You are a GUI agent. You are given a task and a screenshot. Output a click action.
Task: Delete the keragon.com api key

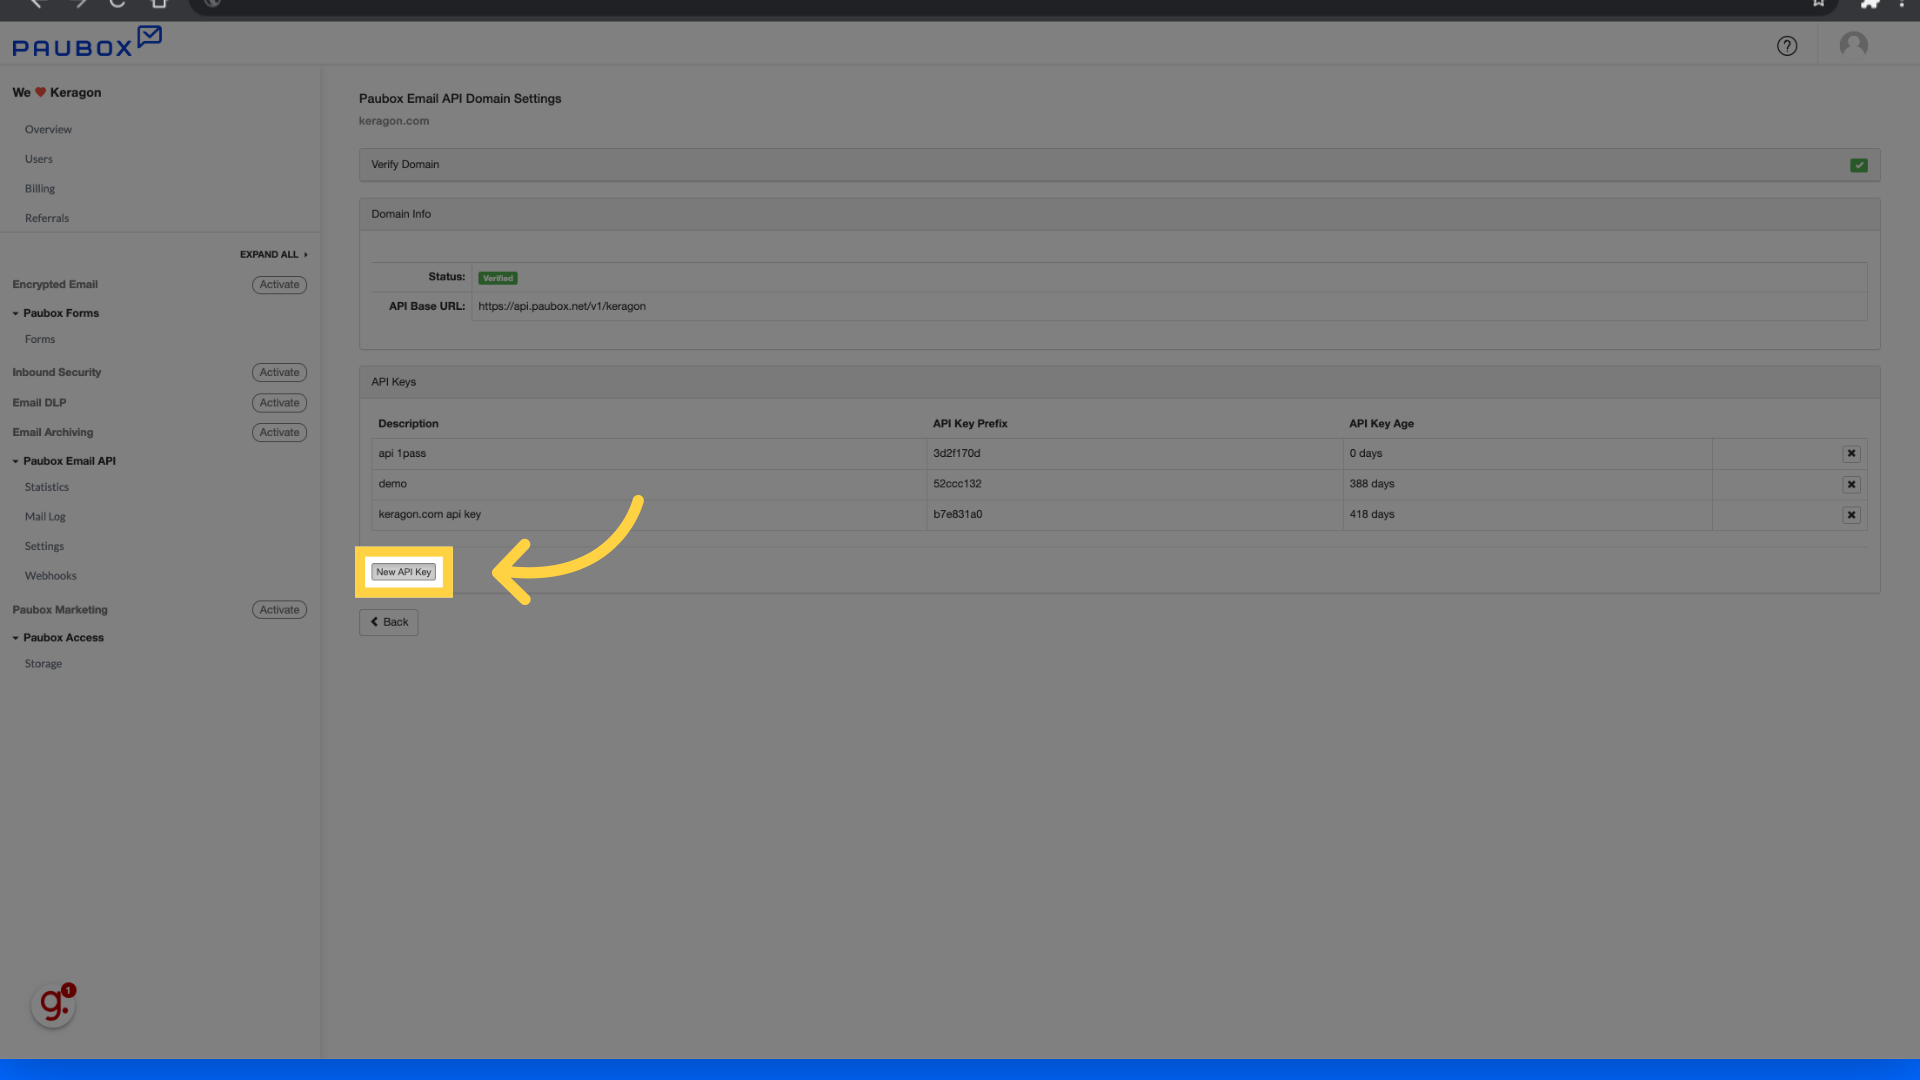[x=1851, y=515]
